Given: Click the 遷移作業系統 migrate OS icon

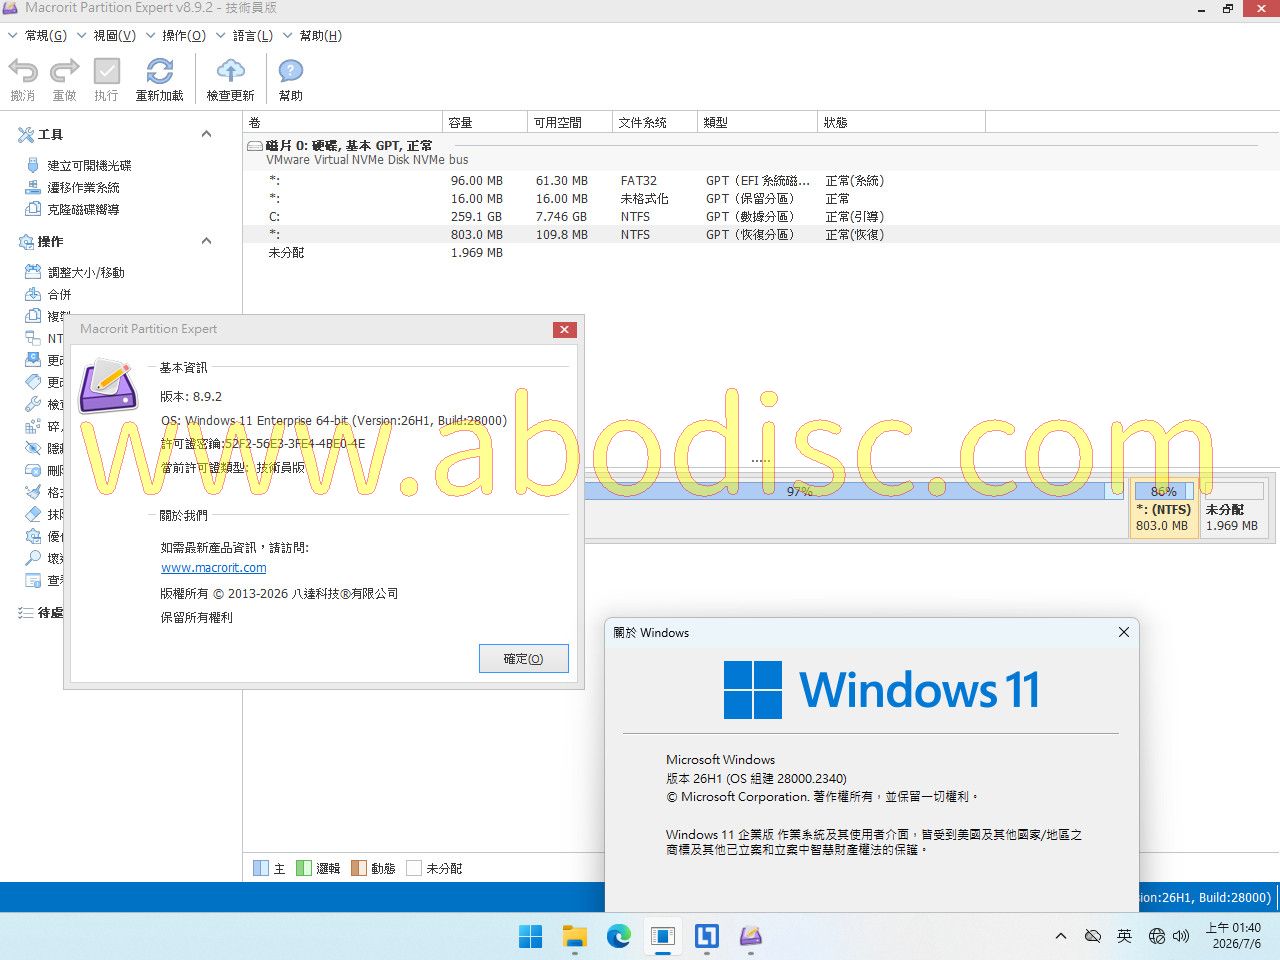Looking at the screenshot, I should pos(33,187).
